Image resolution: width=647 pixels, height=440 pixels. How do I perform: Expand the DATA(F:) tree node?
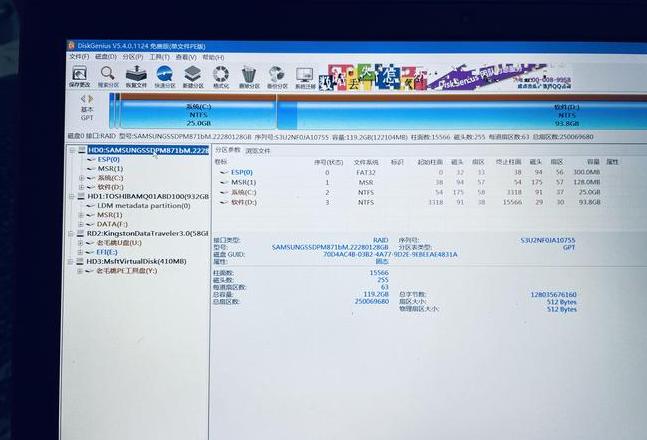point(81,224)
